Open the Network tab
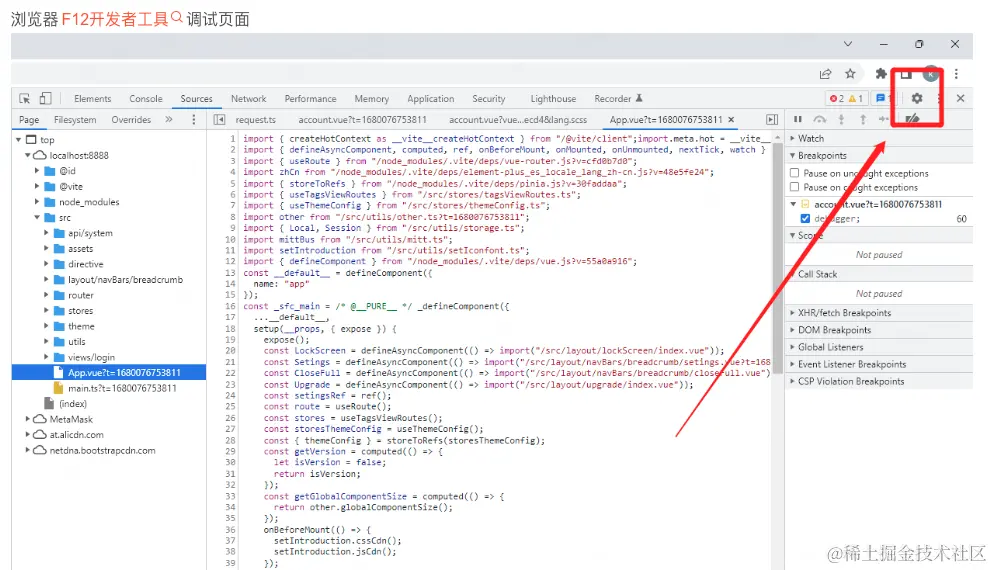 [248, 99]
